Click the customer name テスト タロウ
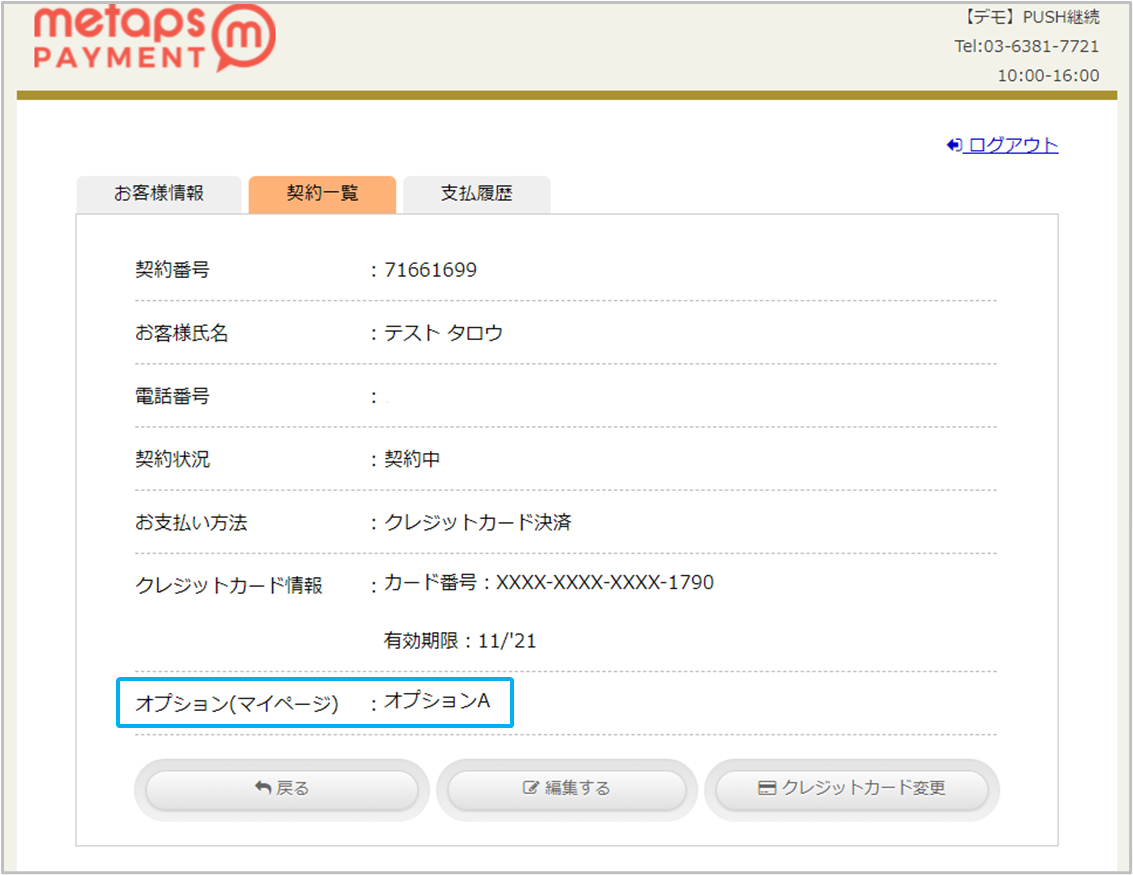Screen dimensions: 1133x875 (x=443, y=333)
